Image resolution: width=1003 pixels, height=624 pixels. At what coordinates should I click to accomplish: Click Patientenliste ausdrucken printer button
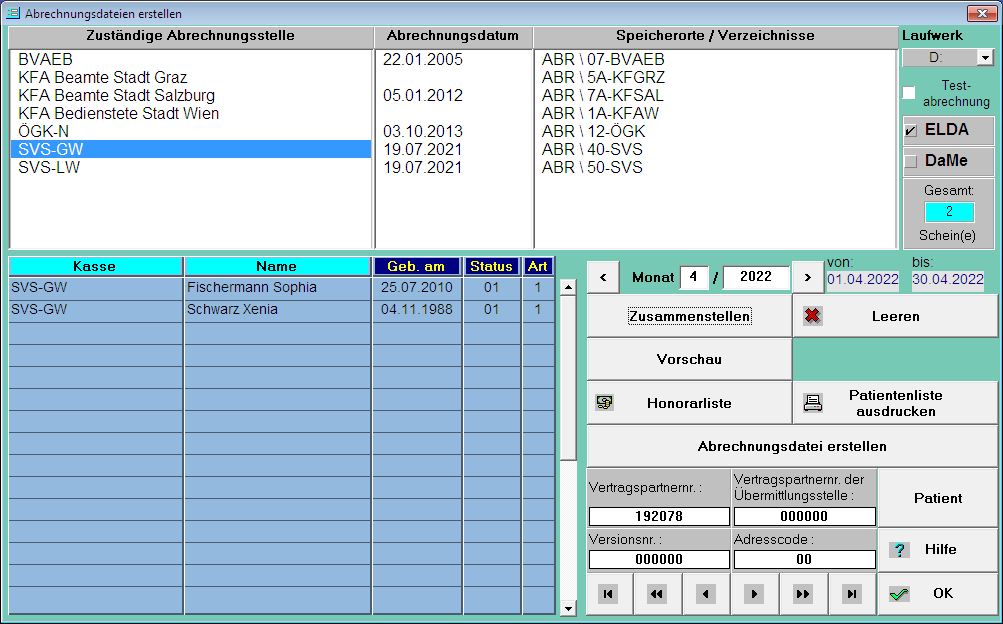click(x=895, y=403)
